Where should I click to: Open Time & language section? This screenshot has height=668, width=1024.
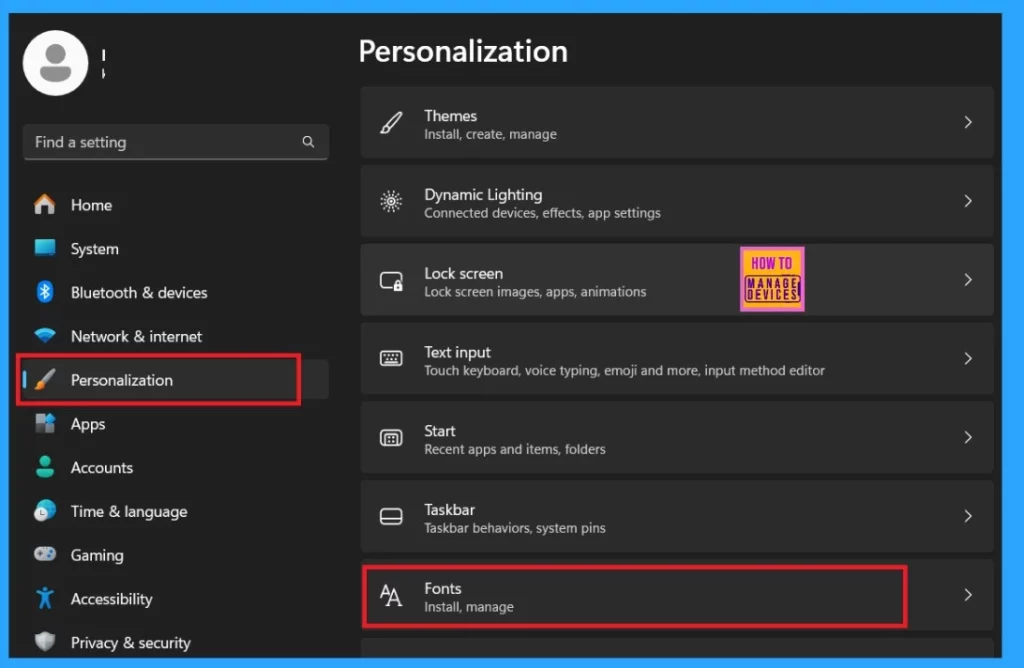[175, 511]
